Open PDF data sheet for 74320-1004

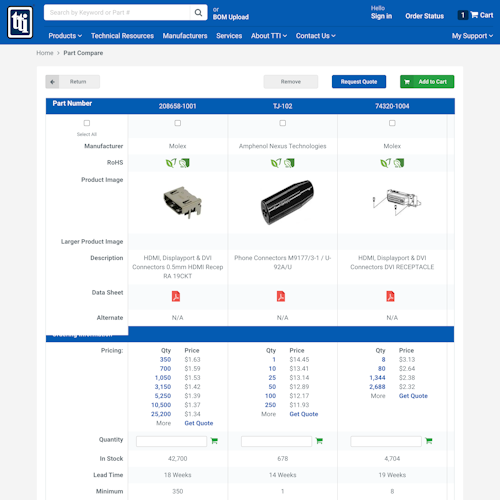390,296
